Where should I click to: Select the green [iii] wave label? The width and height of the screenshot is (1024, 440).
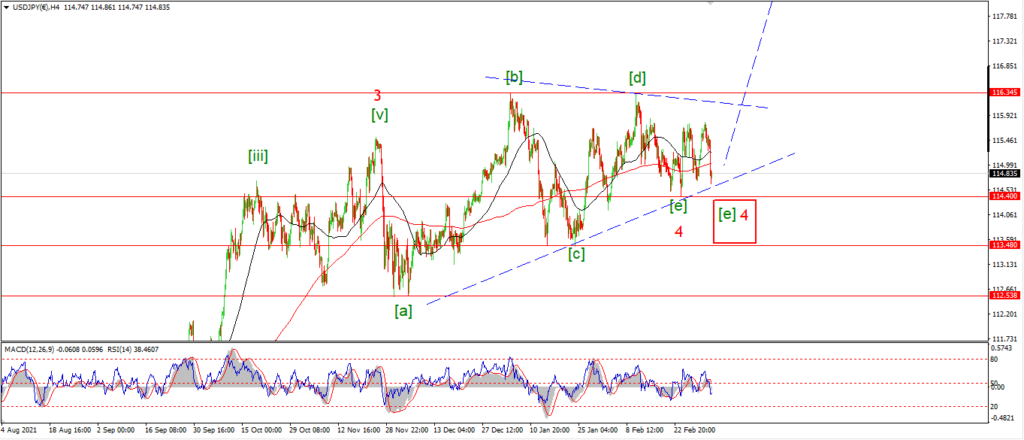coord(258,156)
